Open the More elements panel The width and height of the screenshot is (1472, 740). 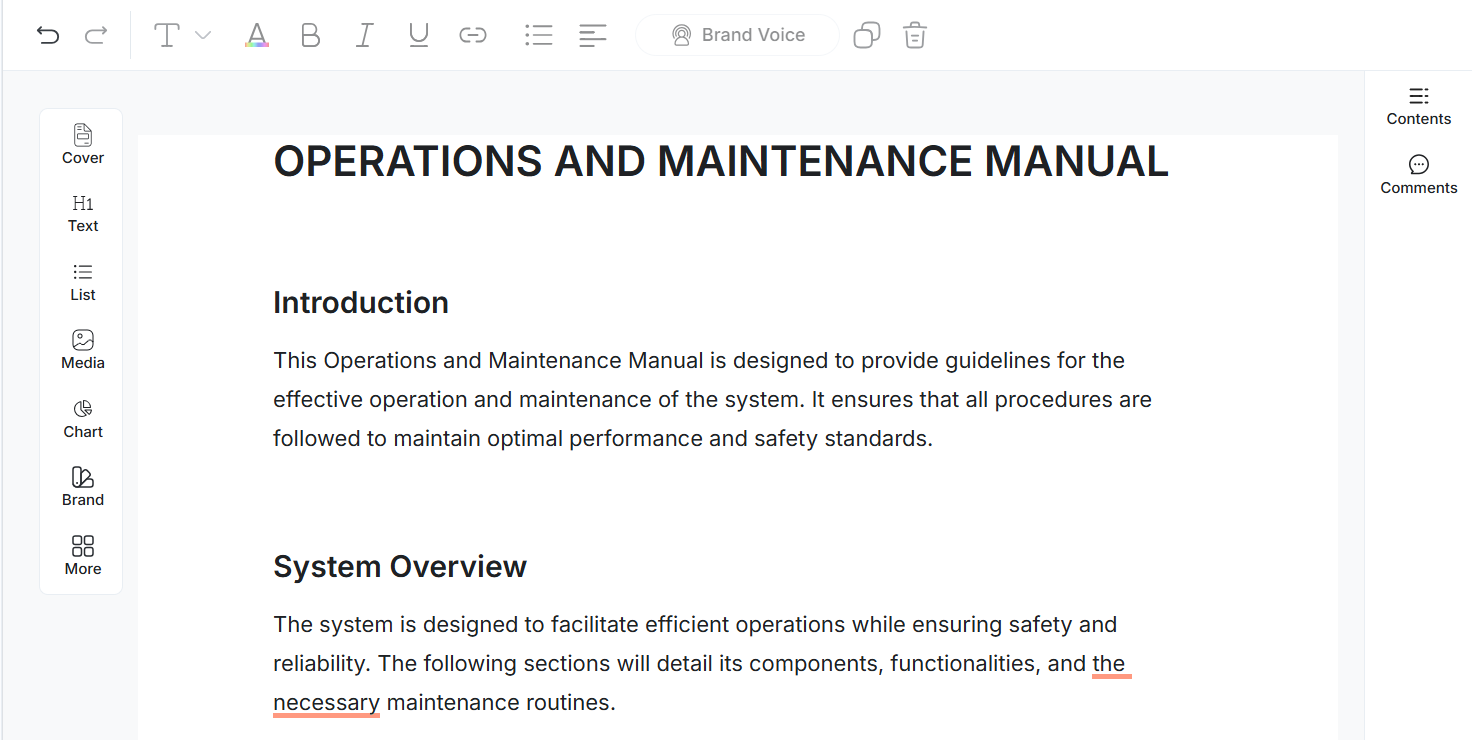pyautogui.click(x=82, y=555)
